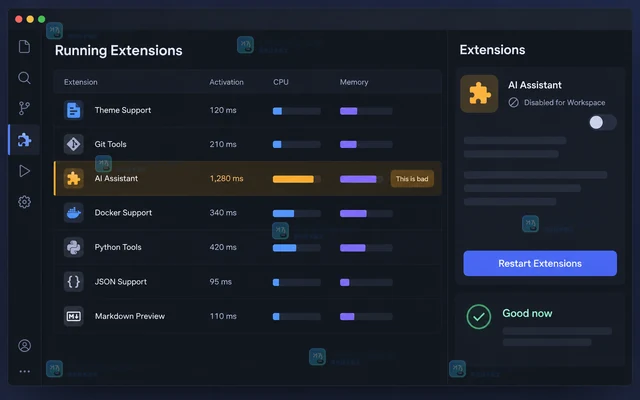Click the Running Extensions heading
640x400 pixels.
click(x=118, y=51)
